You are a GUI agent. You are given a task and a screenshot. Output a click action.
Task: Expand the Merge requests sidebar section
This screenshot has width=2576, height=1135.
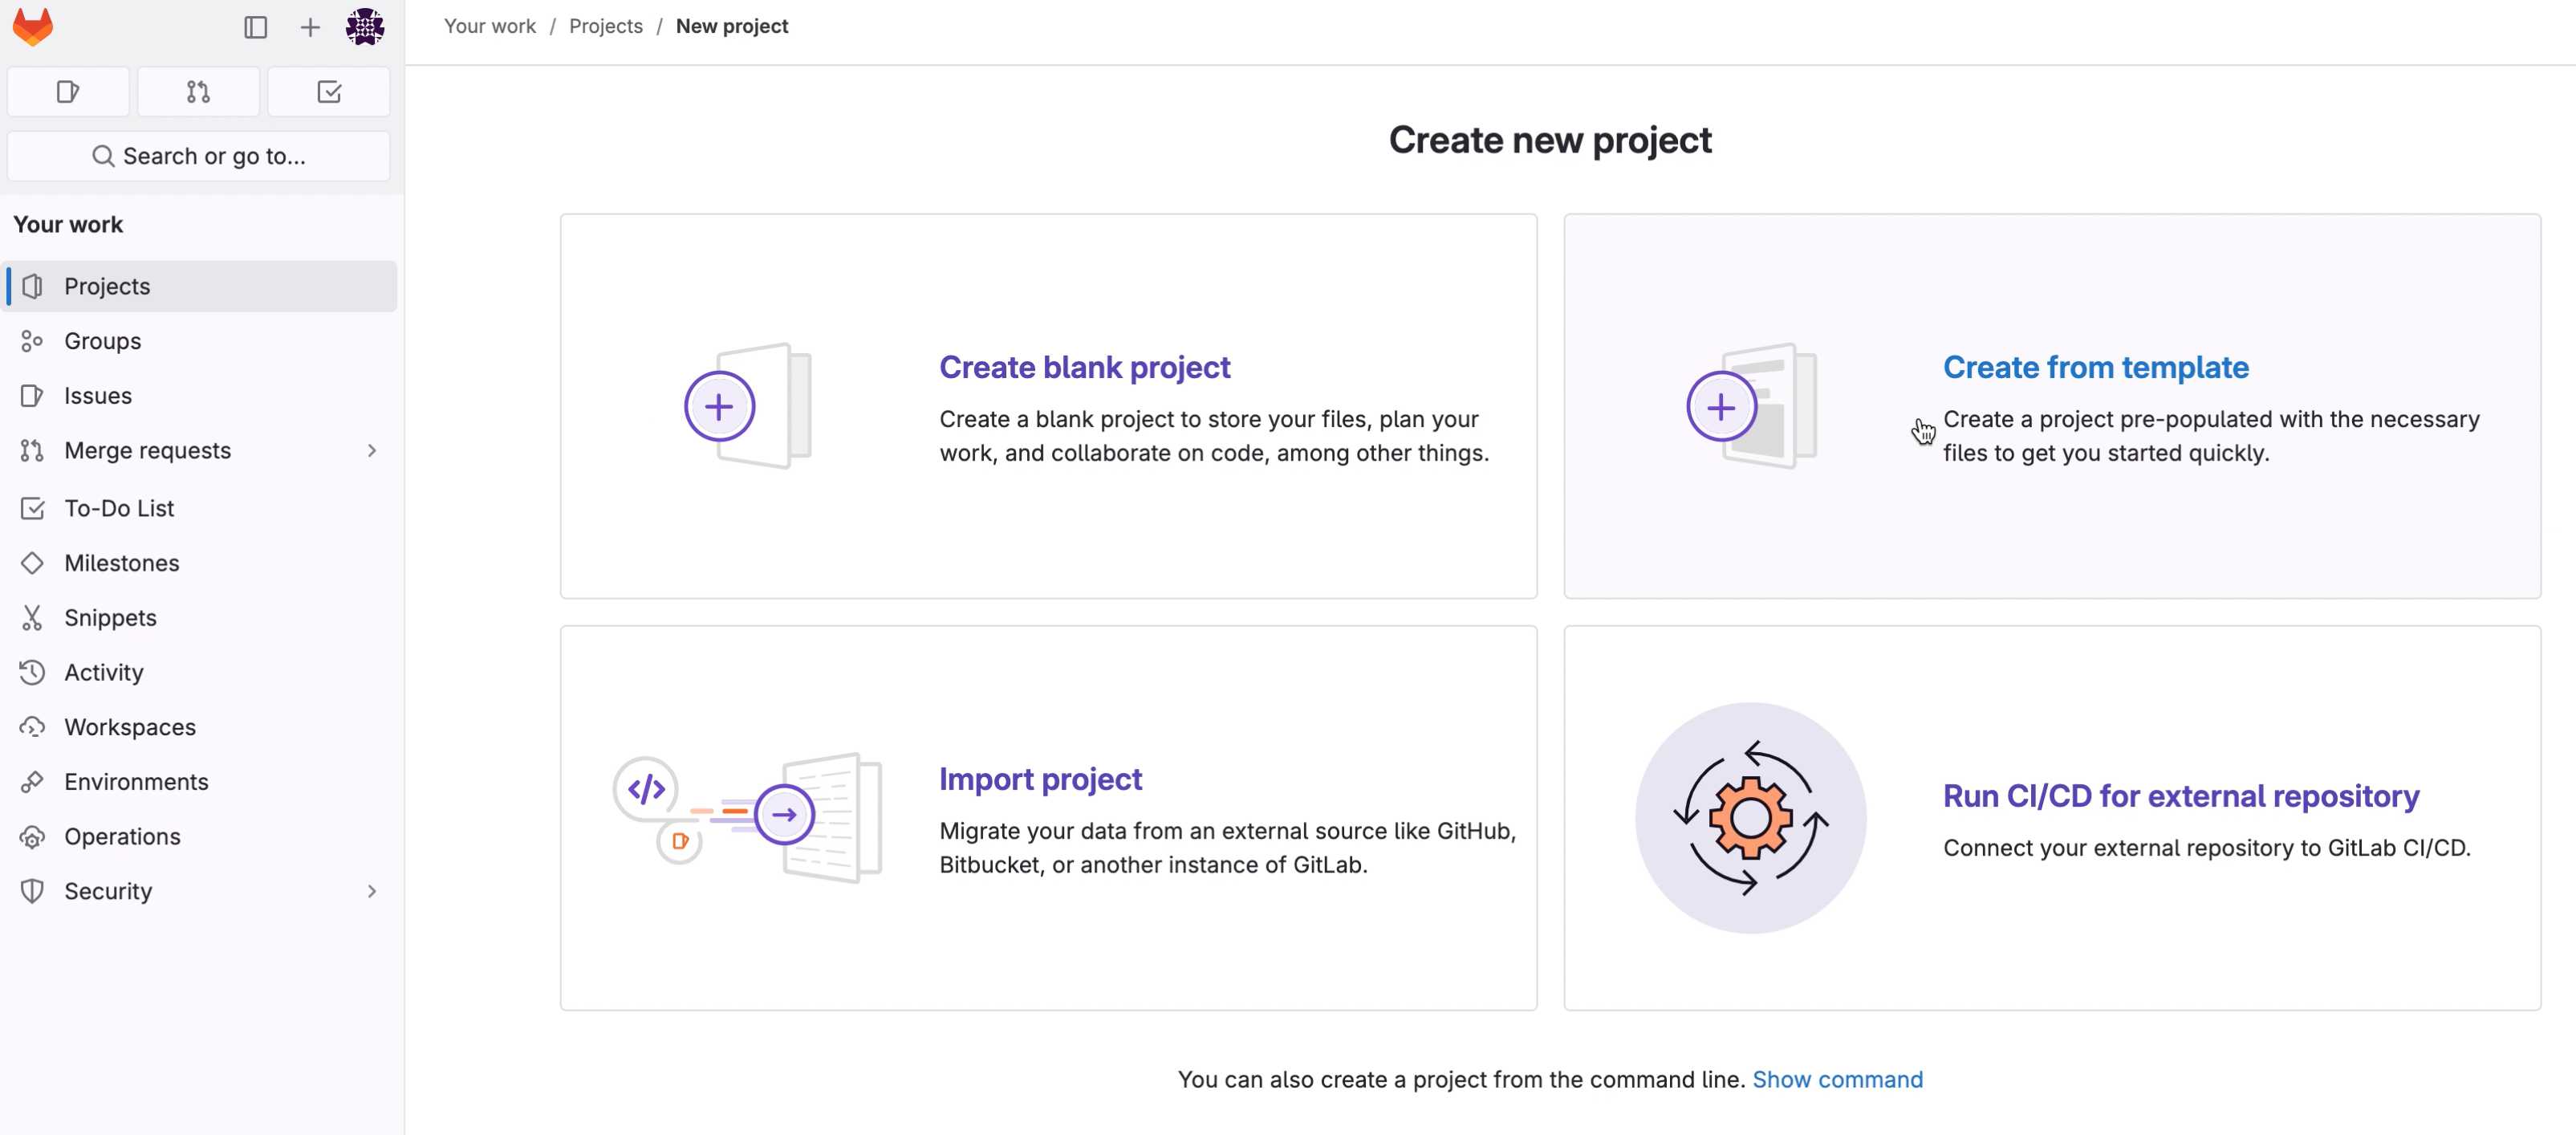click(373, 450)
